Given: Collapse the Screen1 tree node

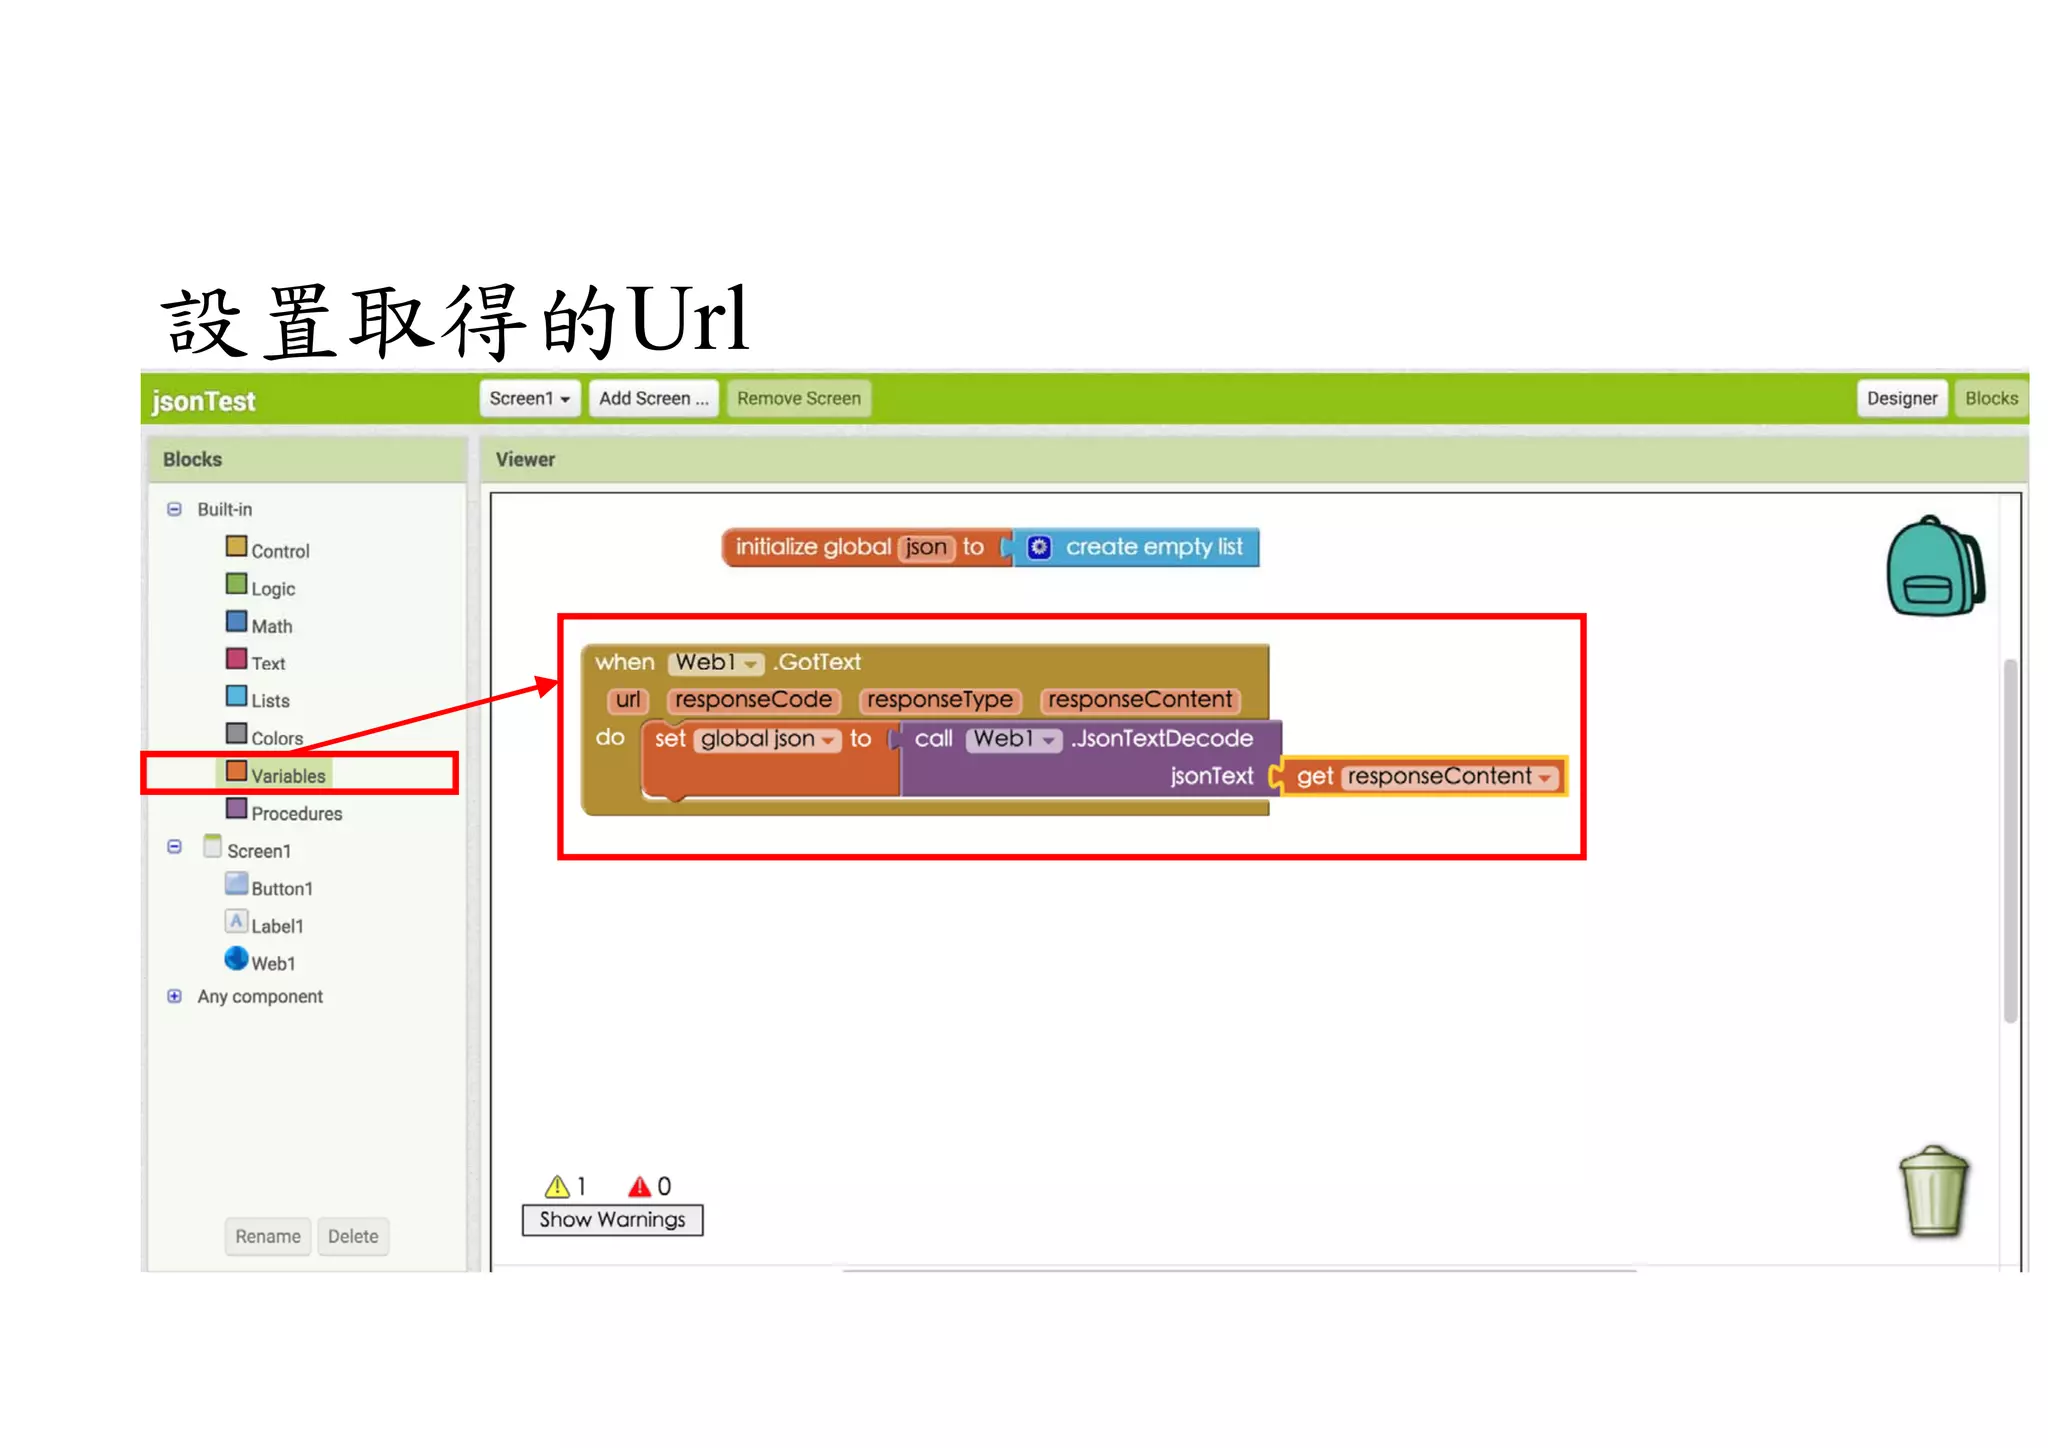Looking at the screenshot, I should [x=174, y=847].
